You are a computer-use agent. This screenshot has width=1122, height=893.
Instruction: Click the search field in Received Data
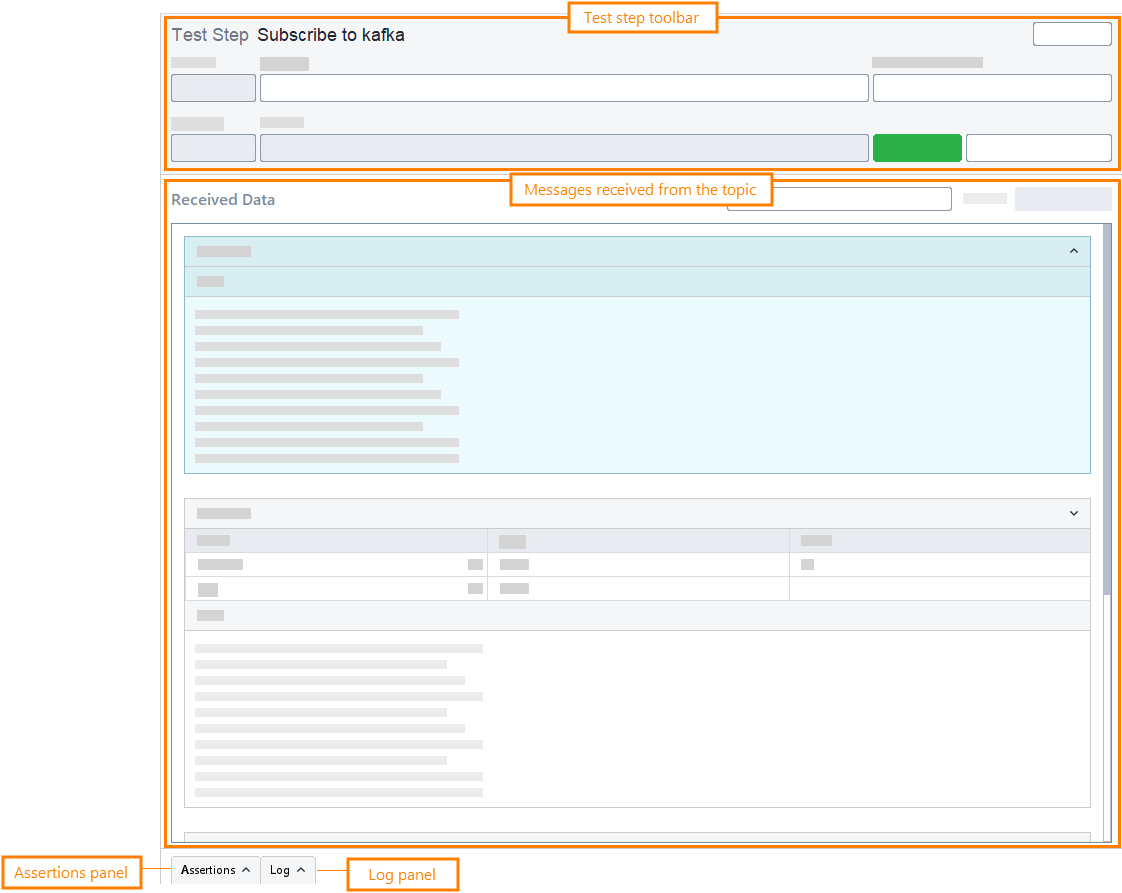point(838,198)
